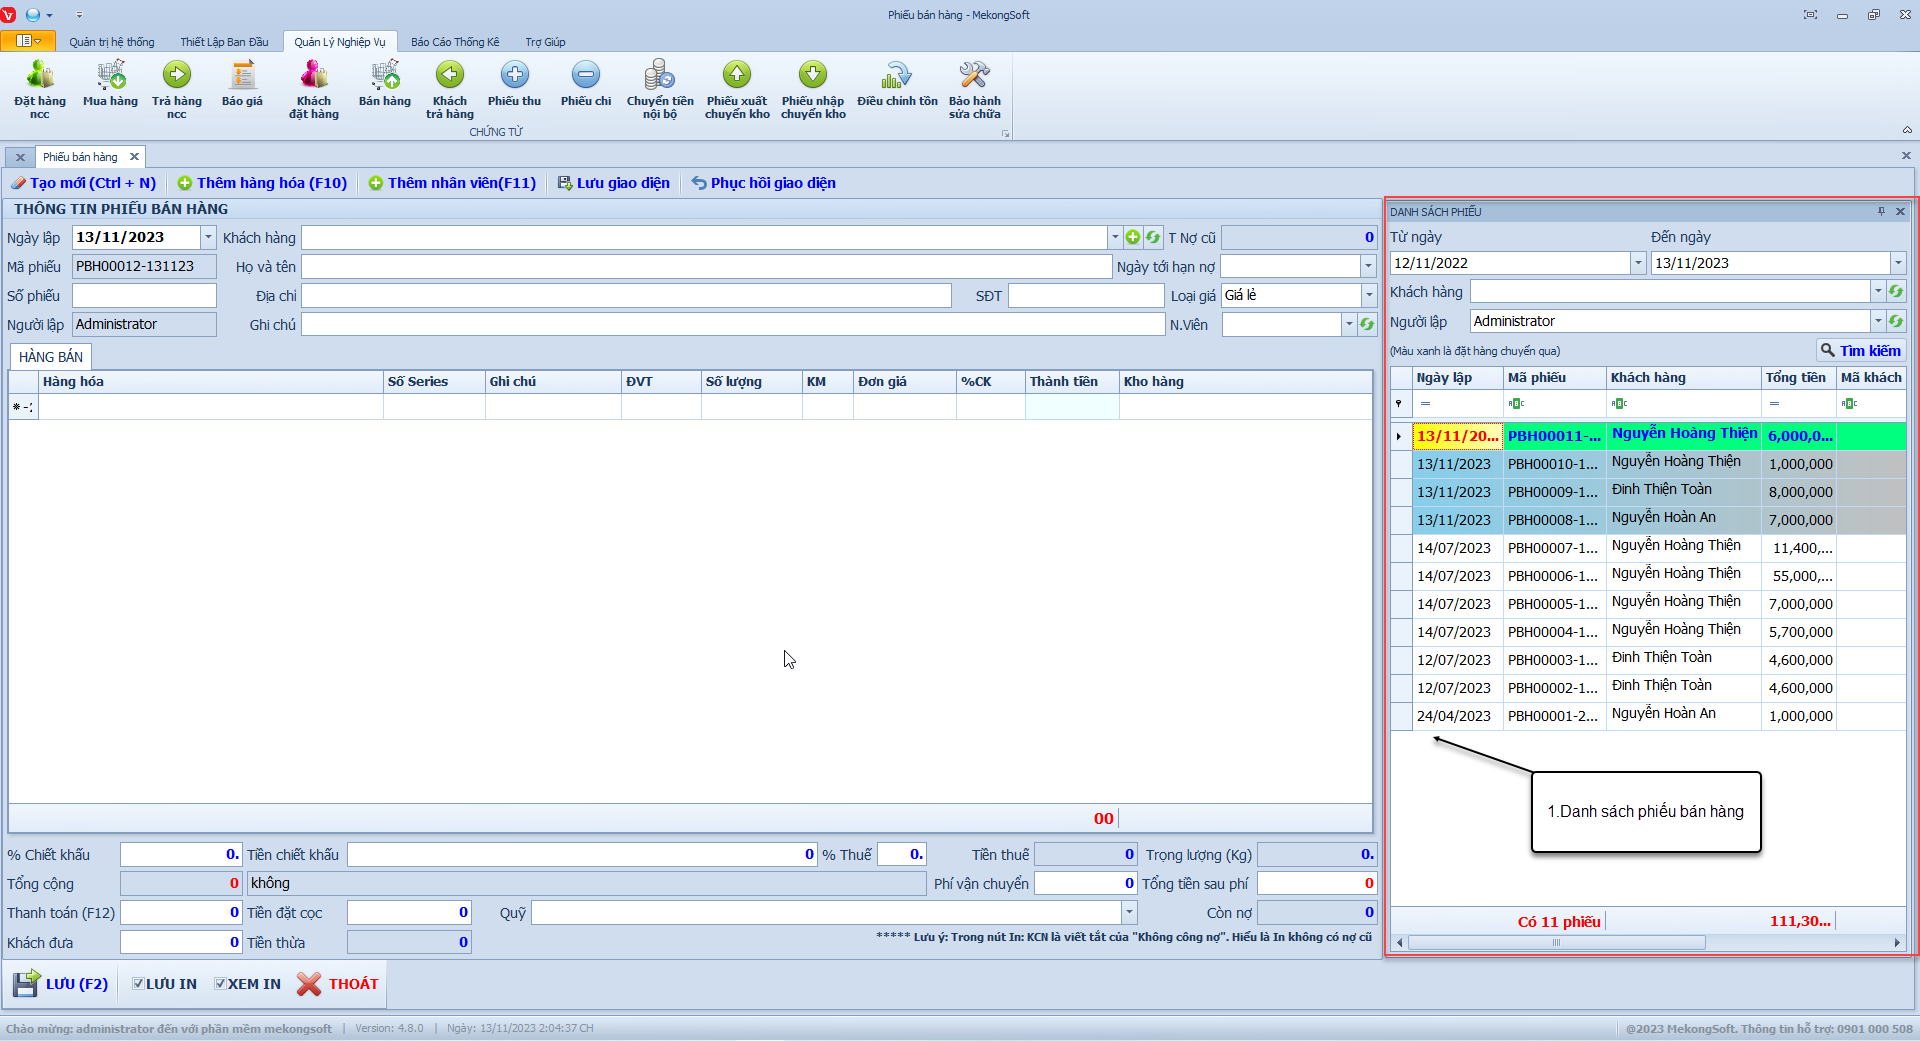Expand the Ngày lập date dropdown

pyautogui.click(x=208, y=237)
